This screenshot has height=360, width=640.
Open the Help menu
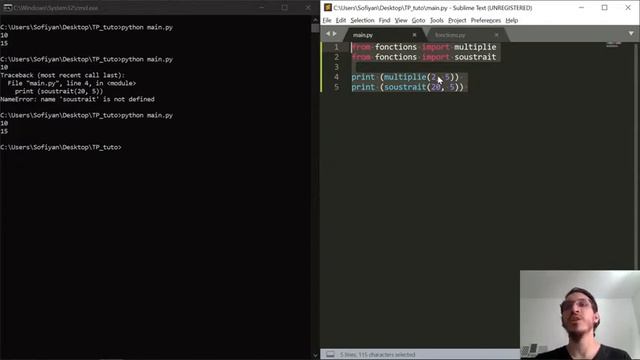coord(511,20)
